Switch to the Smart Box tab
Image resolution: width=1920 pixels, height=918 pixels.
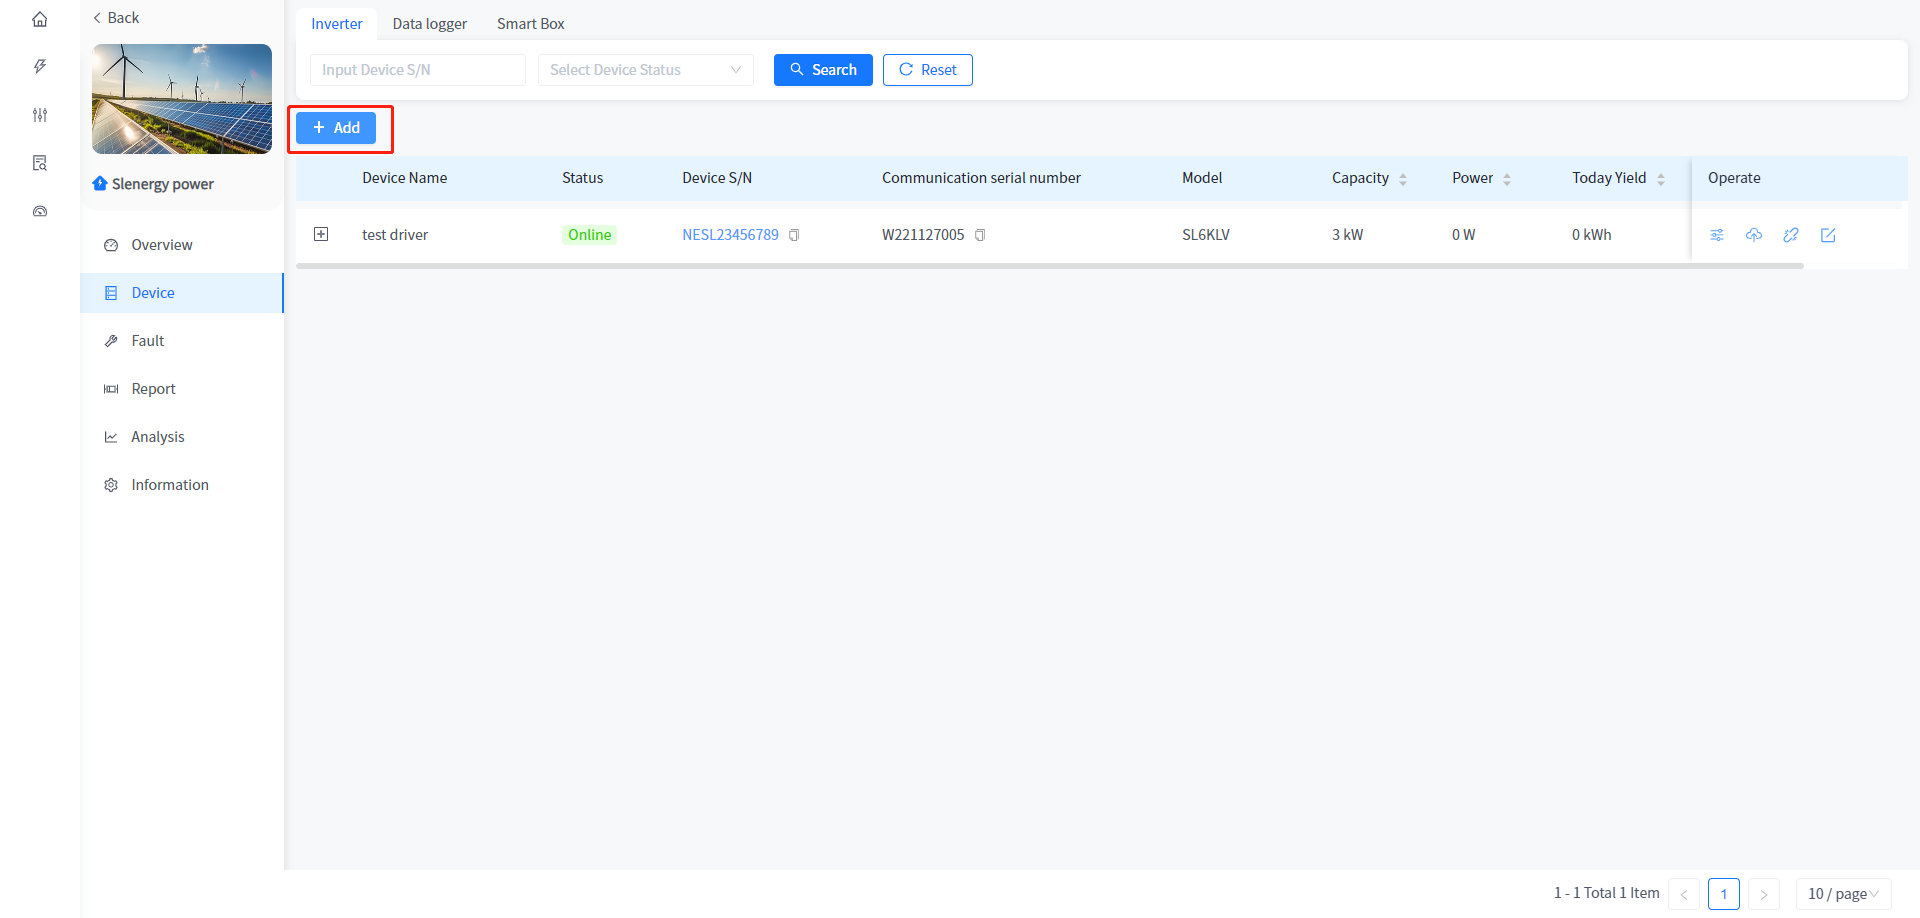[x=530, y=24]
